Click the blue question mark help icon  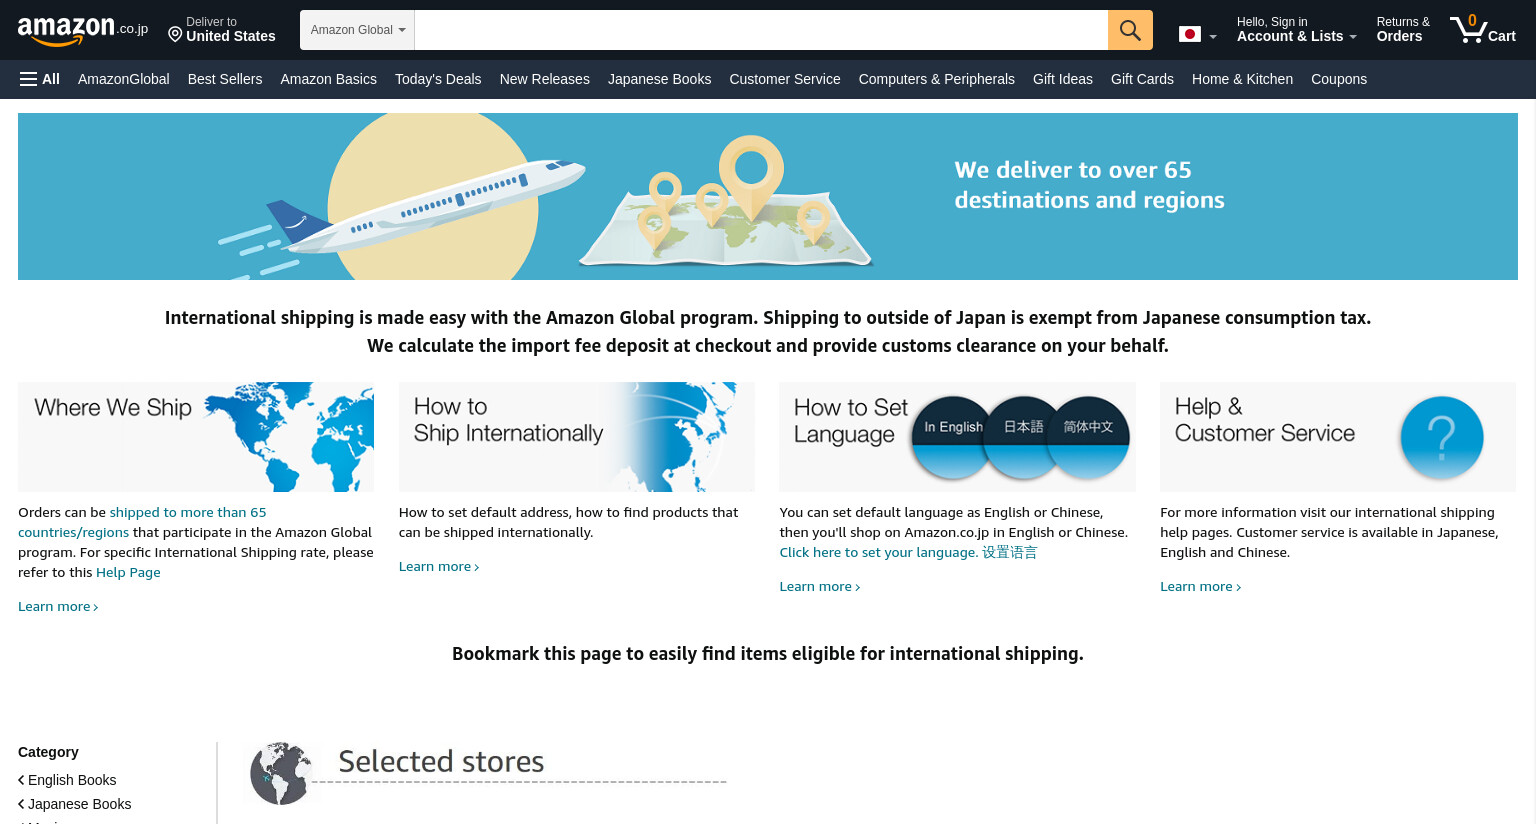pos(1441,437)
